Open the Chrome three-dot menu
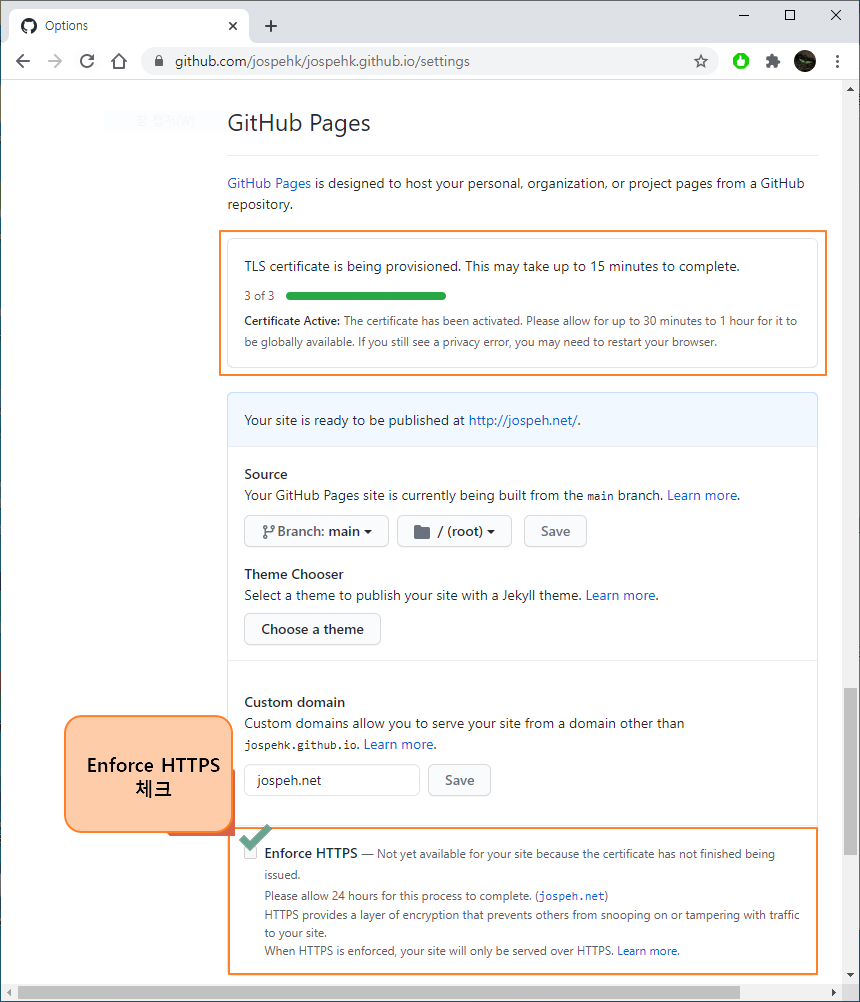This screenshot has width=860, height=1002. [837, 61]
